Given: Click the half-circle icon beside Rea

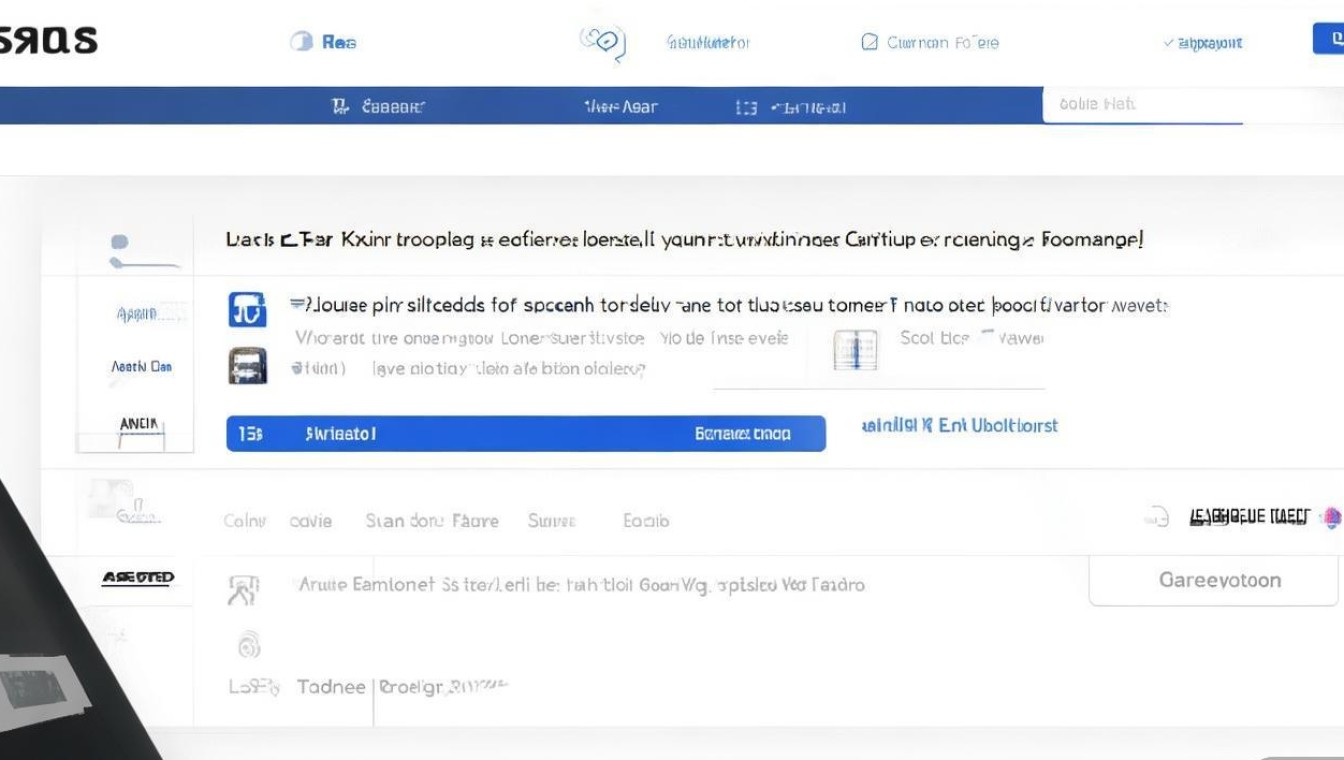Looking at the screenshot, I should point(301,42).
